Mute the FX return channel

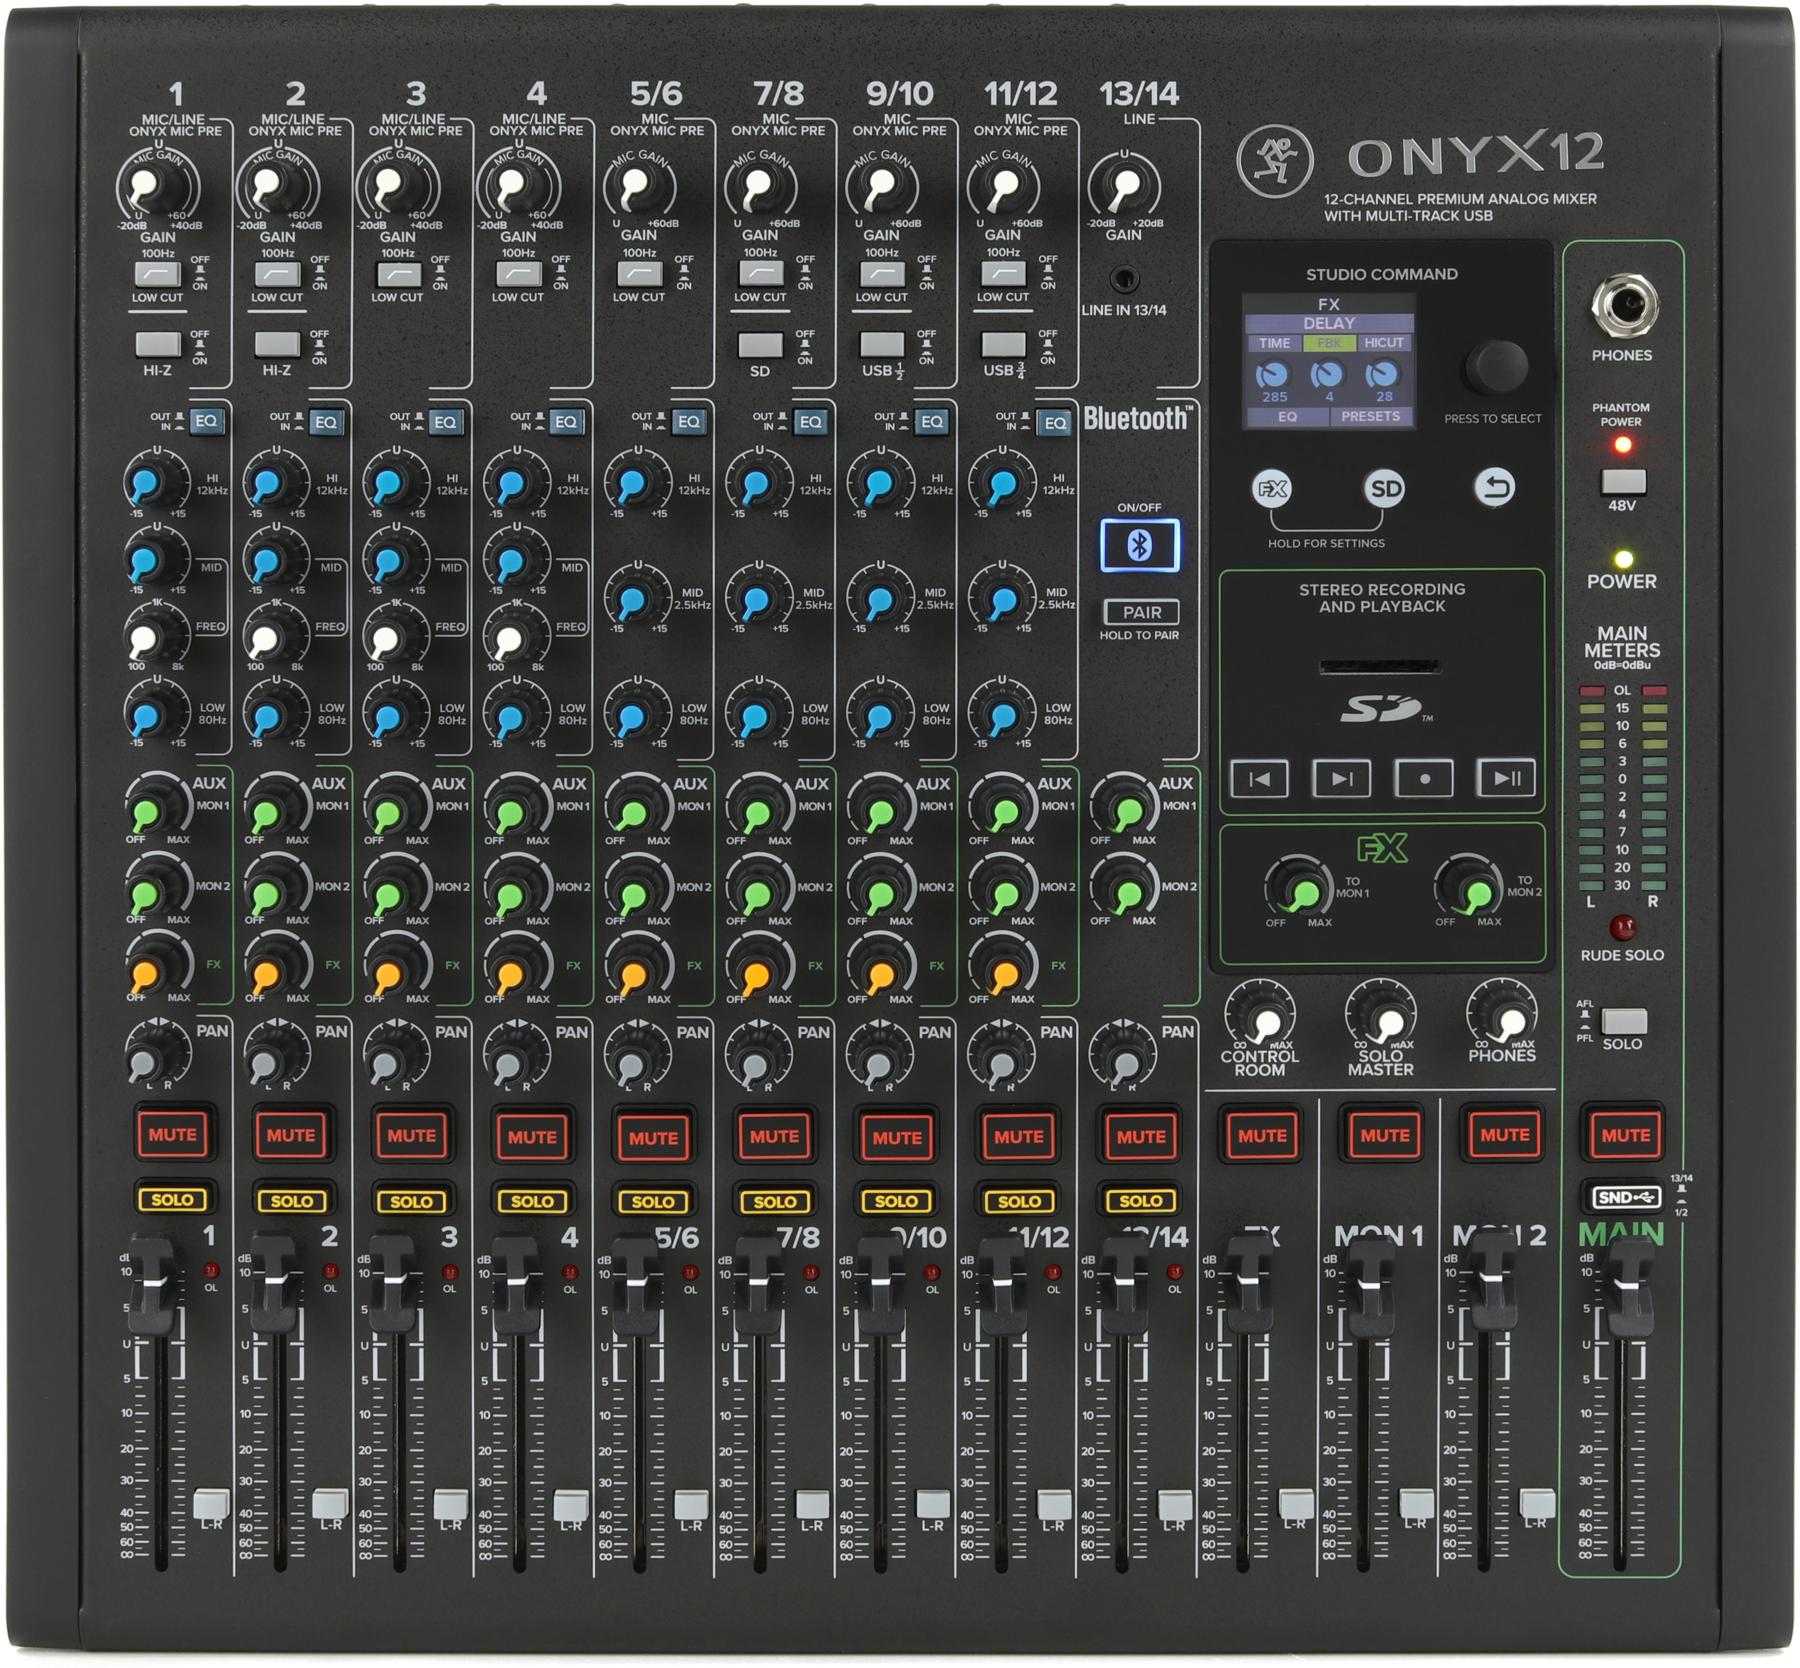click(1262, 1135)
